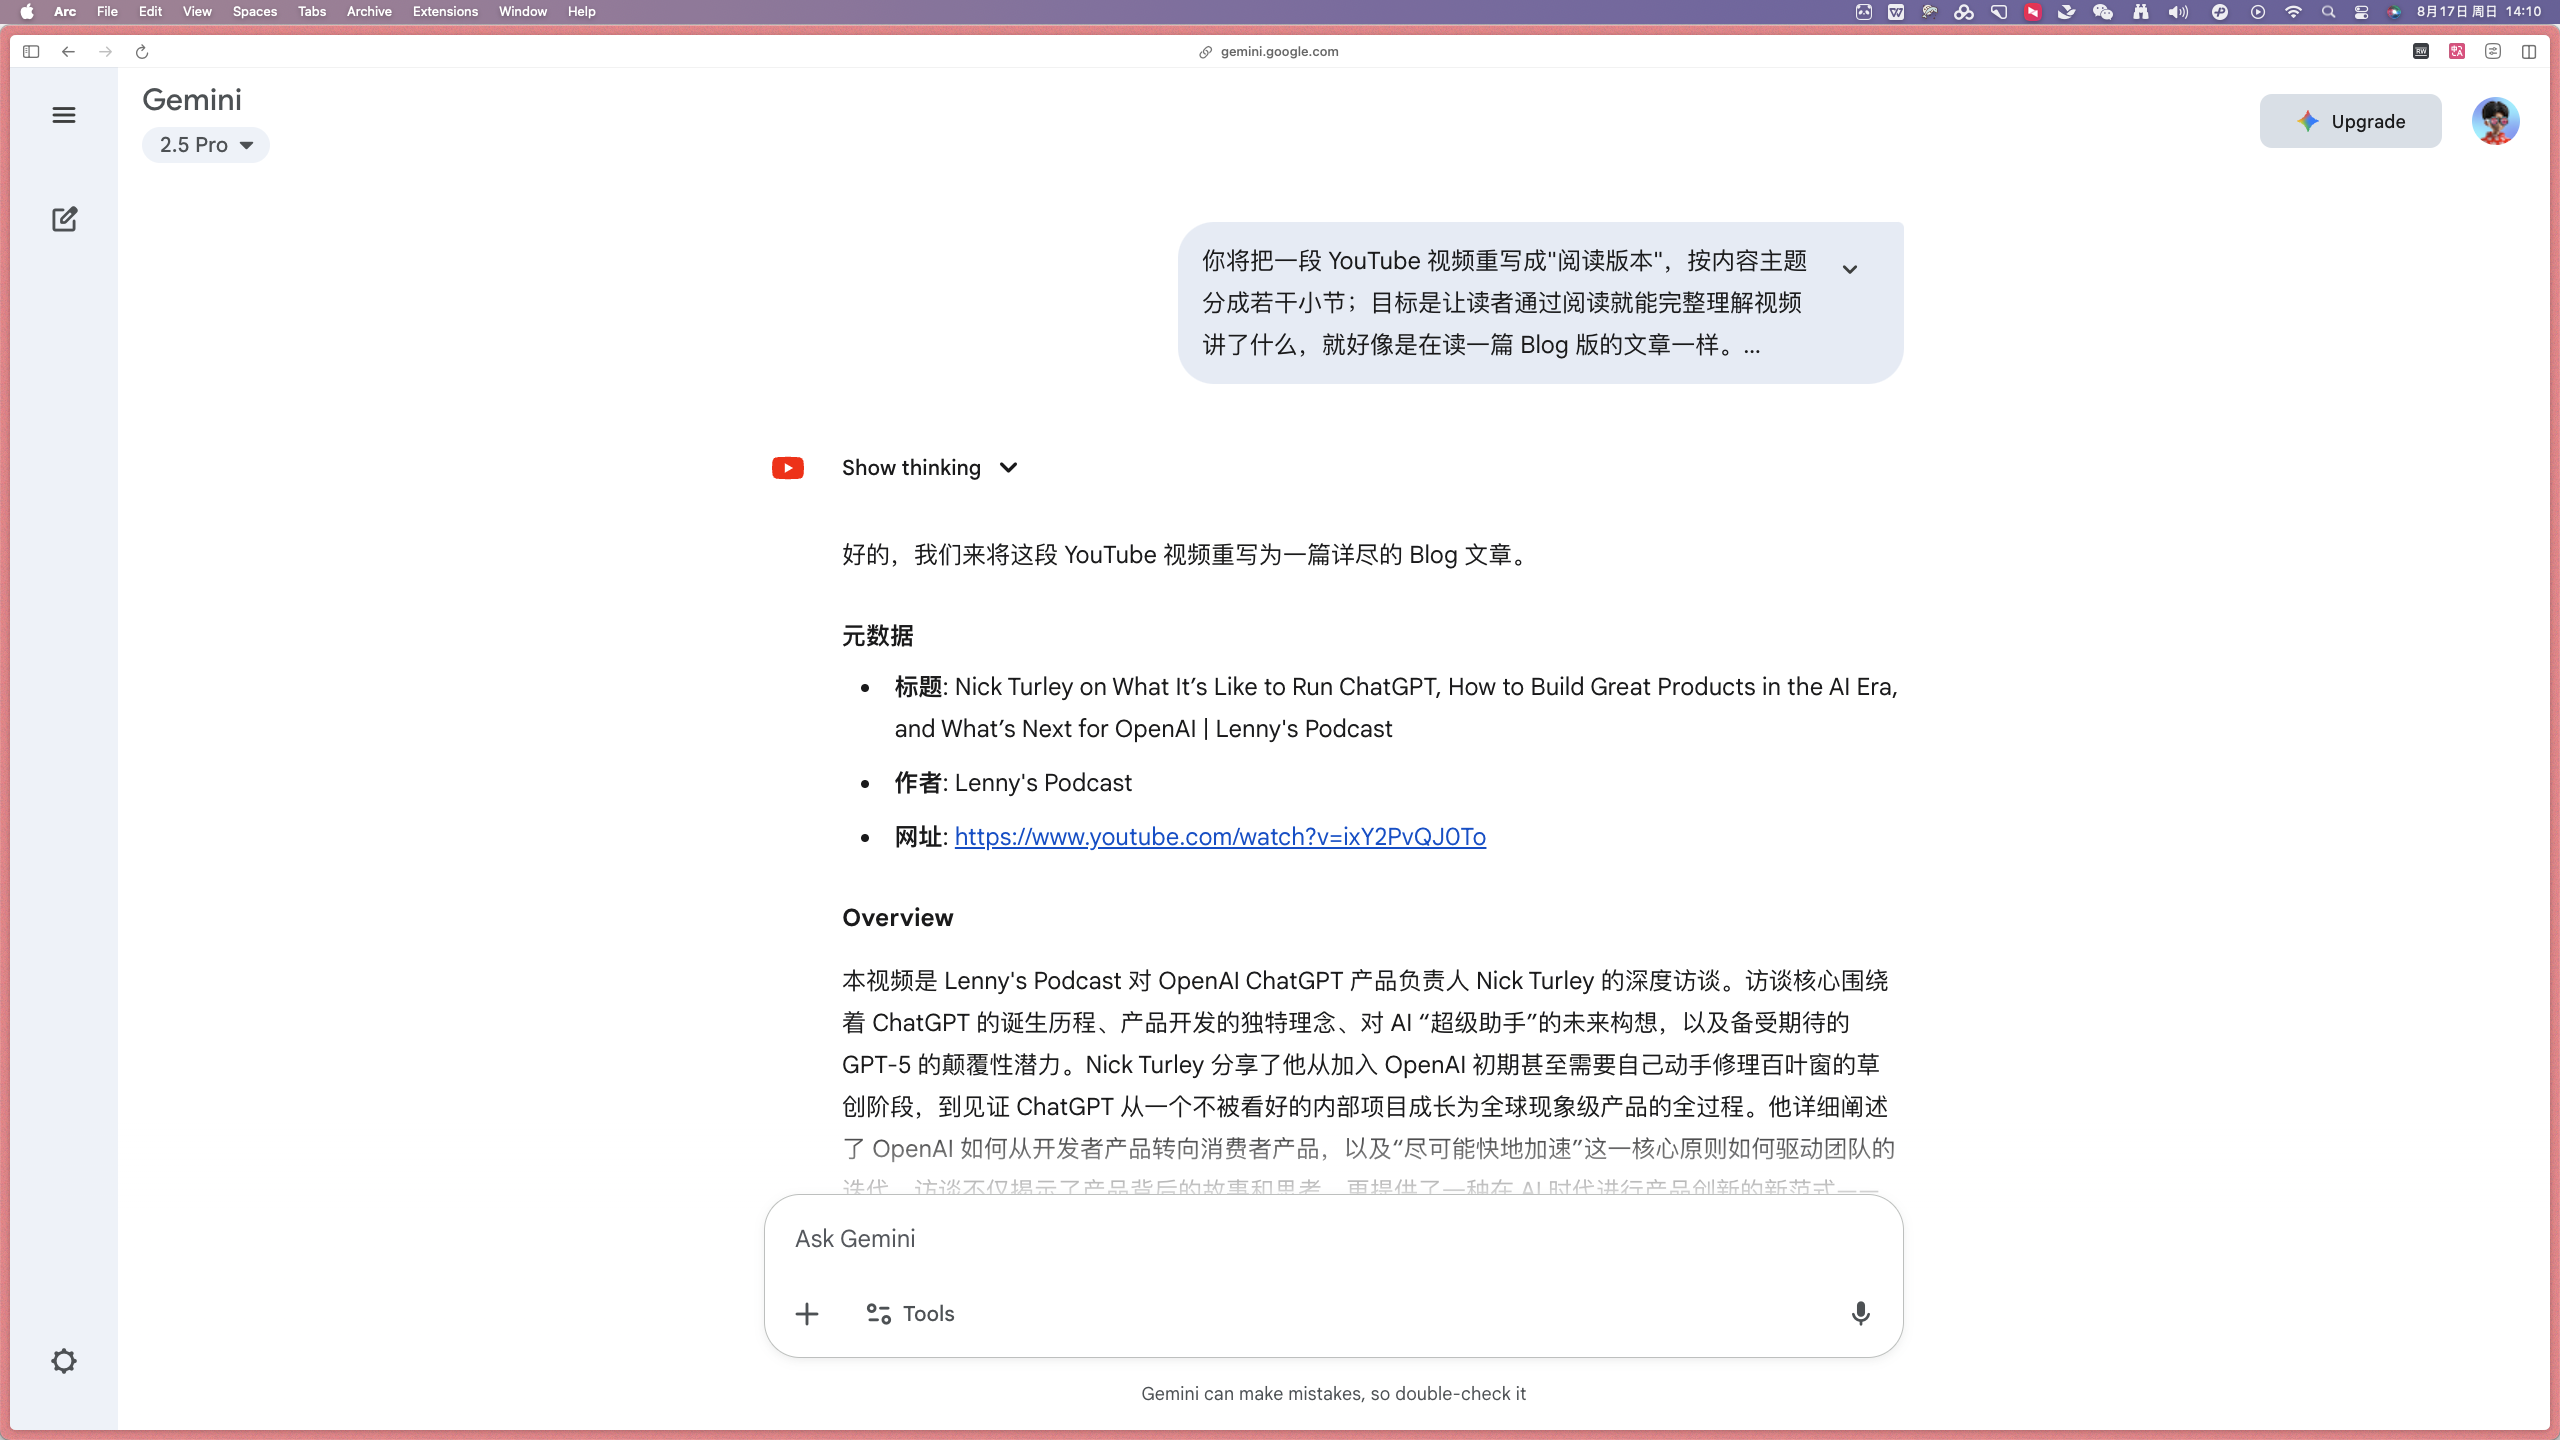
Task: Open the site controls sliders icon
Action: [2493, 52]
